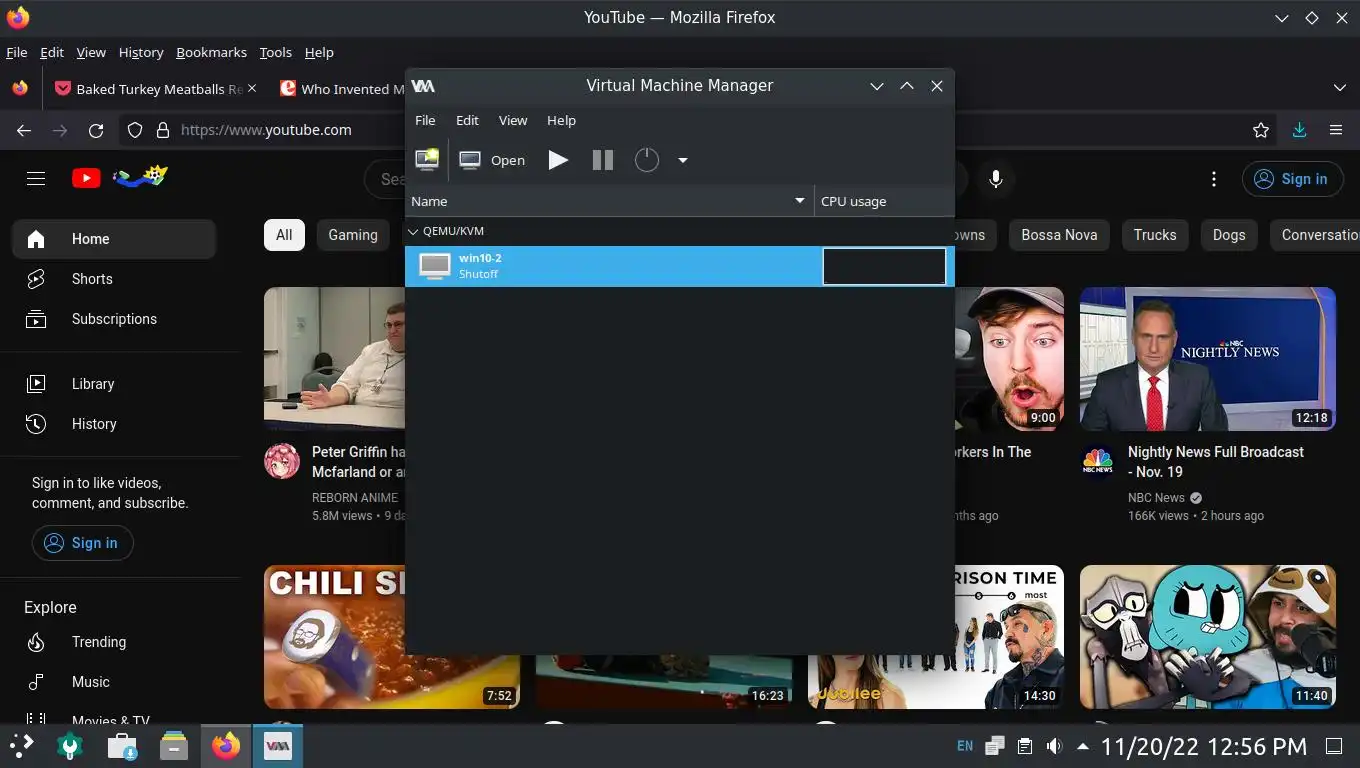Go to YouTube Home in sidebar
Image resolution: width=1360 pixels, height=768 pixels.
tap(114, 239)
